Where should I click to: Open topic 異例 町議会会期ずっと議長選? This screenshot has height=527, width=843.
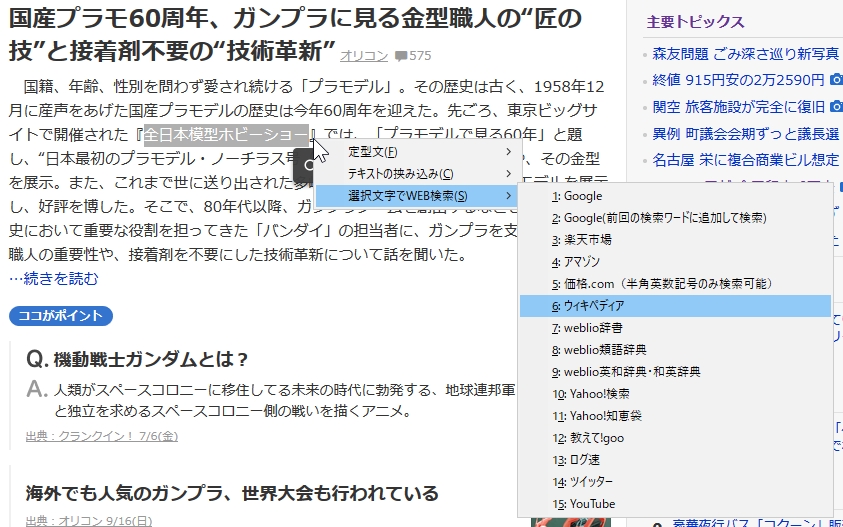746,133
